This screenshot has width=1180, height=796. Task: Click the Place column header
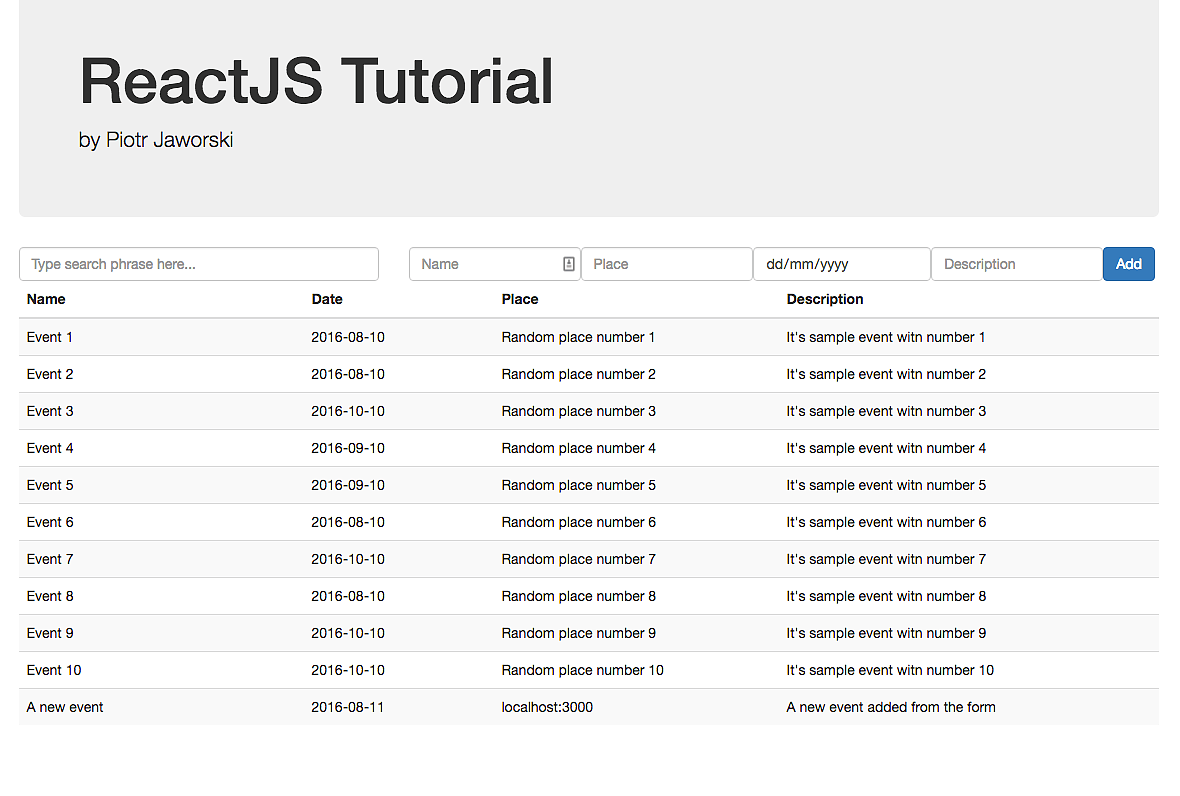pyautogui.click(x=520, y=299)
